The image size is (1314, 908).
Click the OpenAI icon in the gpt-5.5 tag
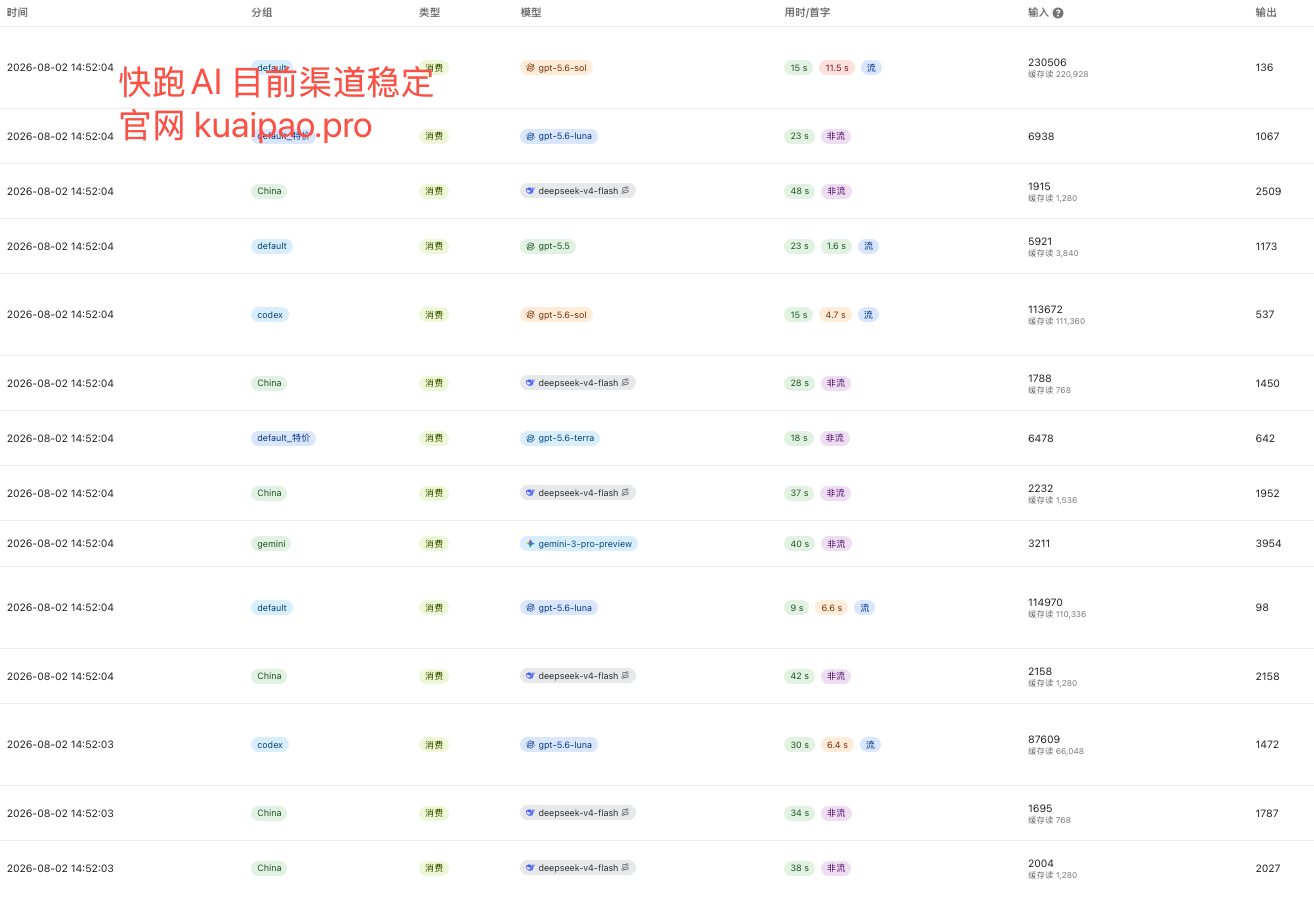tap(530, 246)
